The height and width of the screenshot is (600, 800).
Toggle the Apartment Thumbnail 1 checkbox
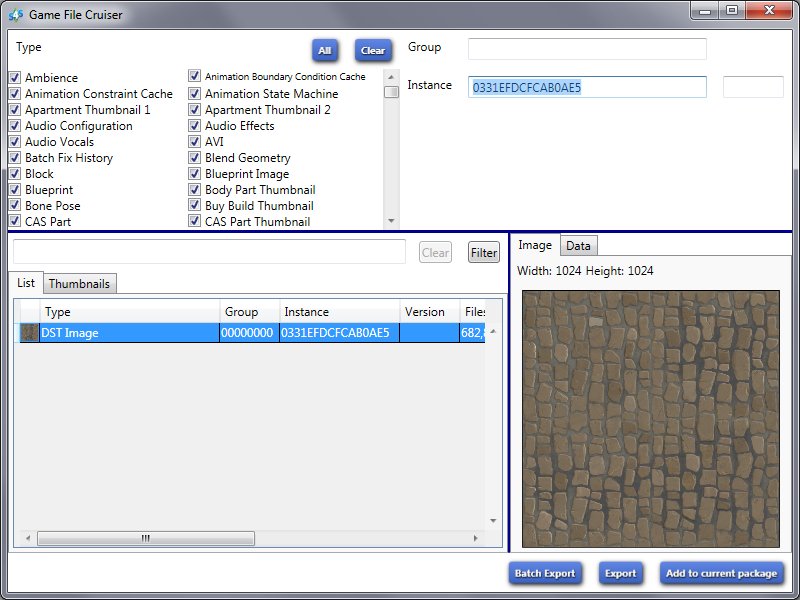coord(15,110)
